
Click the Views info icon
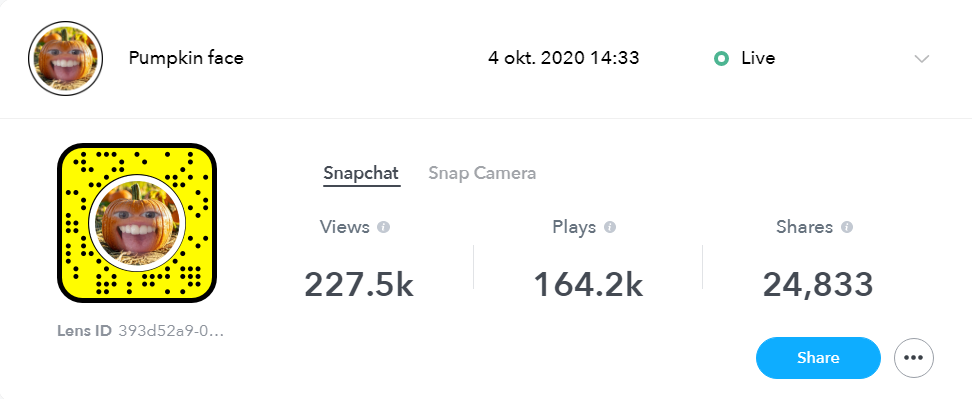(384, 227)
